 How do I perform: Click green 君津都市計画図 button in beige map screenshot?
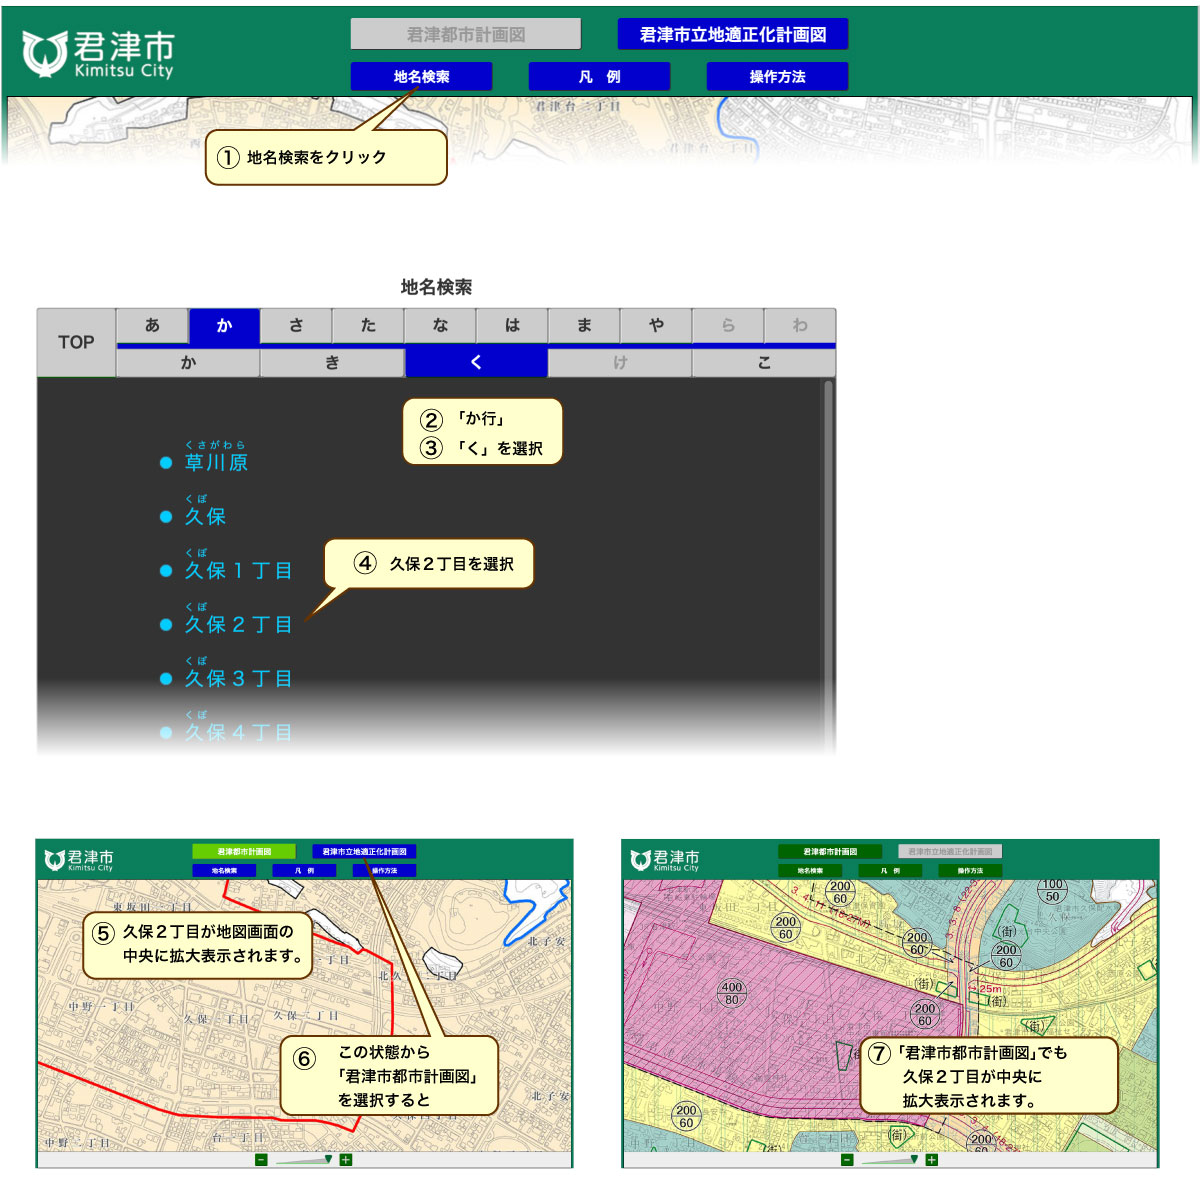pyautogui.click(x=244, y=852)
